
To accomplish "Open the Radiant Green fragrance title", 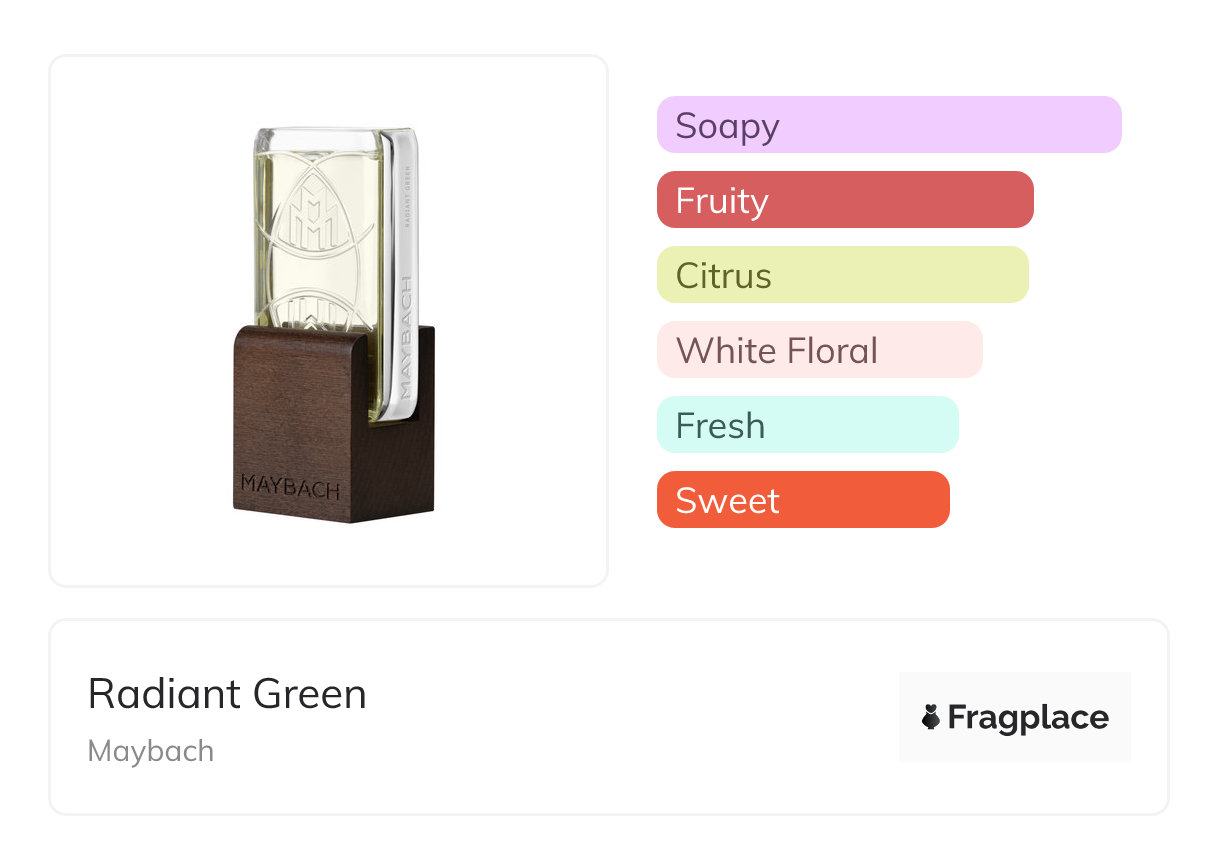I will click(x=227, y=694).
